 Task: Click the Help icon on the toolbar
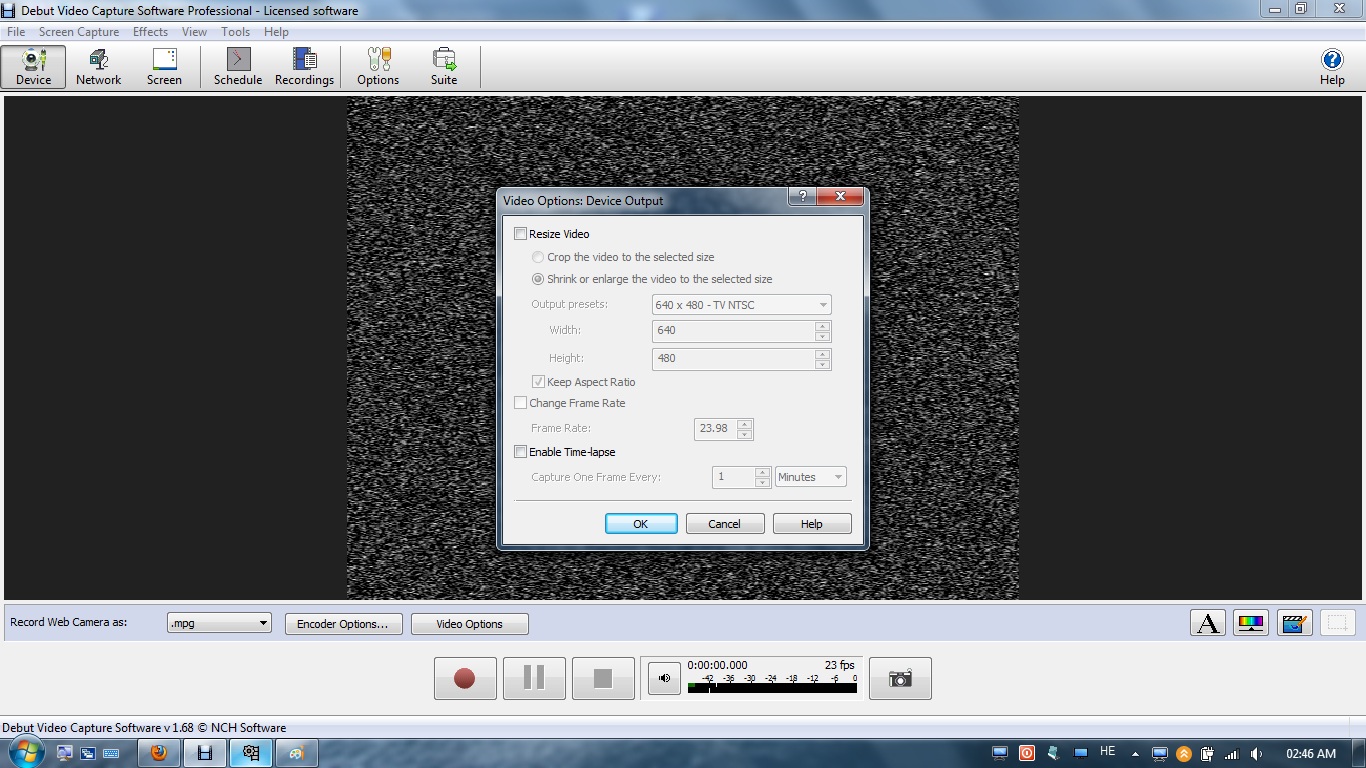click(x=1332, y=67)
